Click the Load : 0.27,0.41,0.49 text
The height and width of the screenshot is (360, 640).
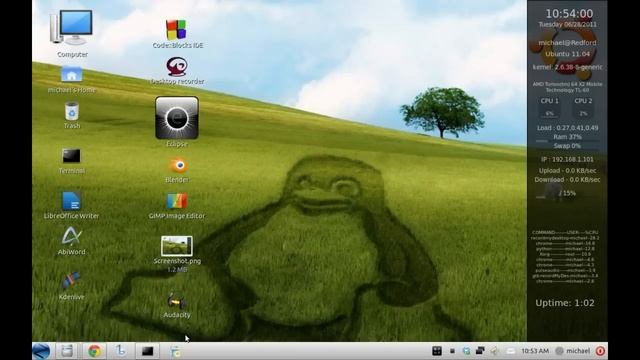coord(567,128)
